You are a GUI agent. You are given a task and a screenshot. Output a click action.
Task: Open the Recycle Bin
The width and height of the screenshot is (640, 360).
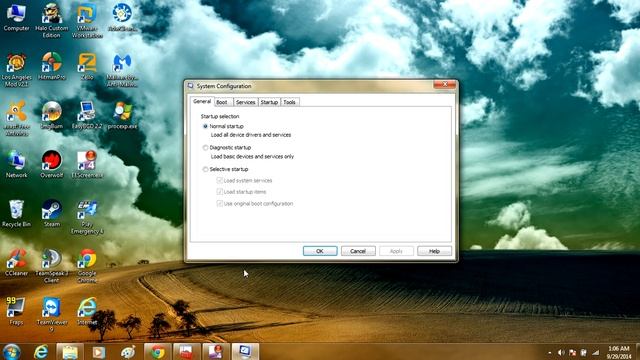[x=16, y=213]
